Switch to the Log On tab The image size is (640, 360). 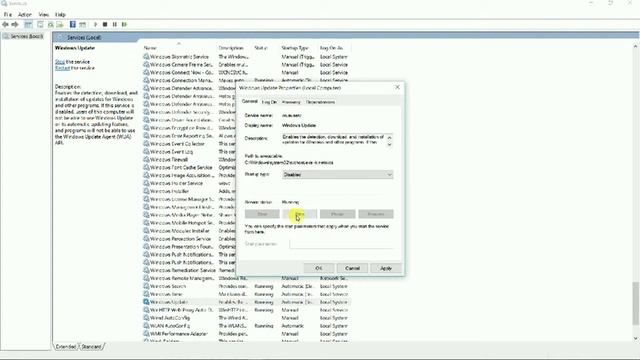(269, 102)
